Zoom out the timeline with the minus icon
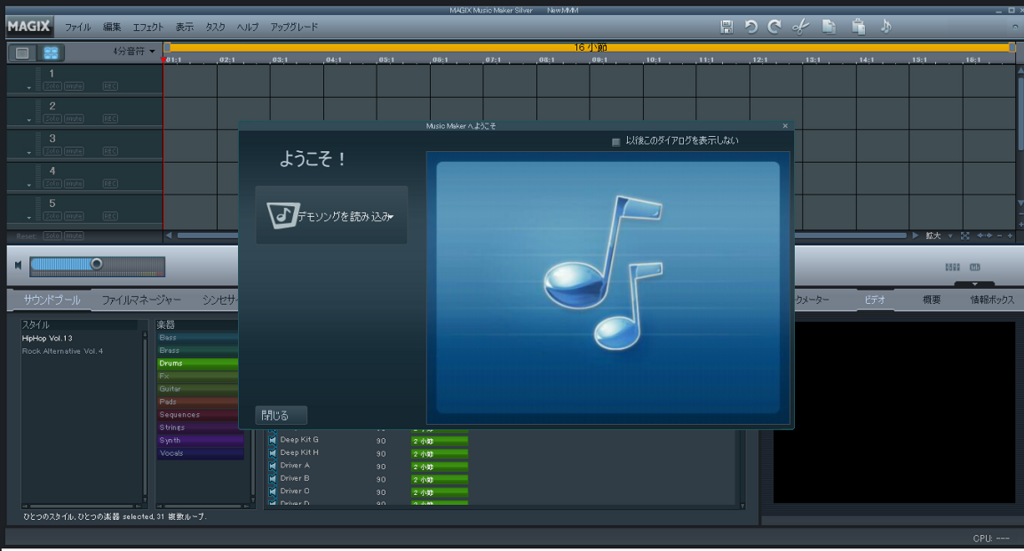Viewport: 1024px width, 551px height. click(999, 236)
